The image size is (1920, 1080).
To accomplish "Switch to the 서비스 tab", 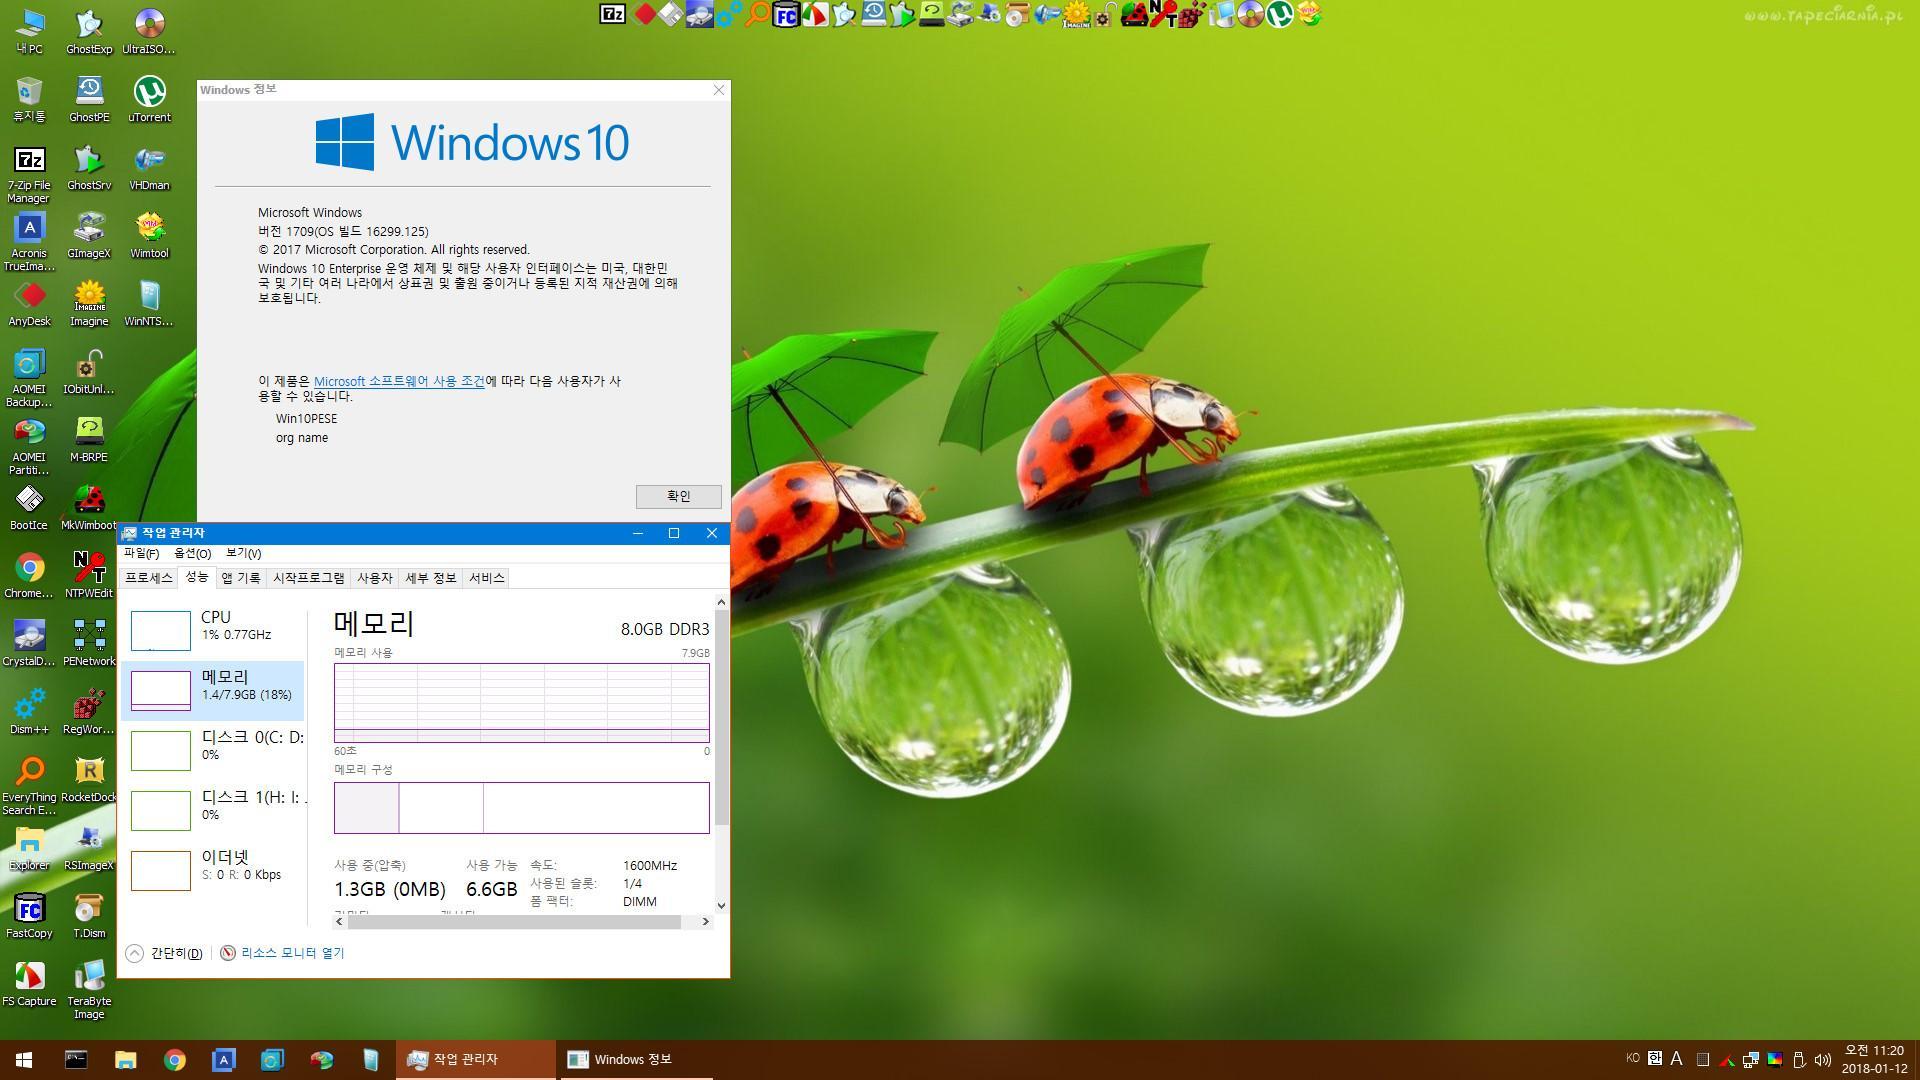I will click(x=487, y=578).
